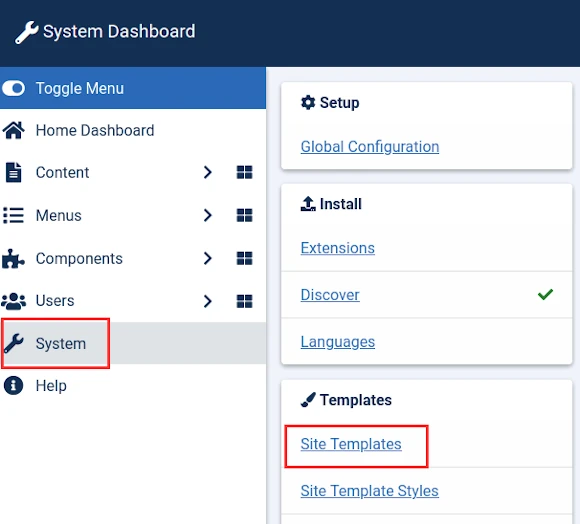Open the Content dashboard grid icon
The height and width of the screenshot is (524, 580).
click(x=244, y=172)
